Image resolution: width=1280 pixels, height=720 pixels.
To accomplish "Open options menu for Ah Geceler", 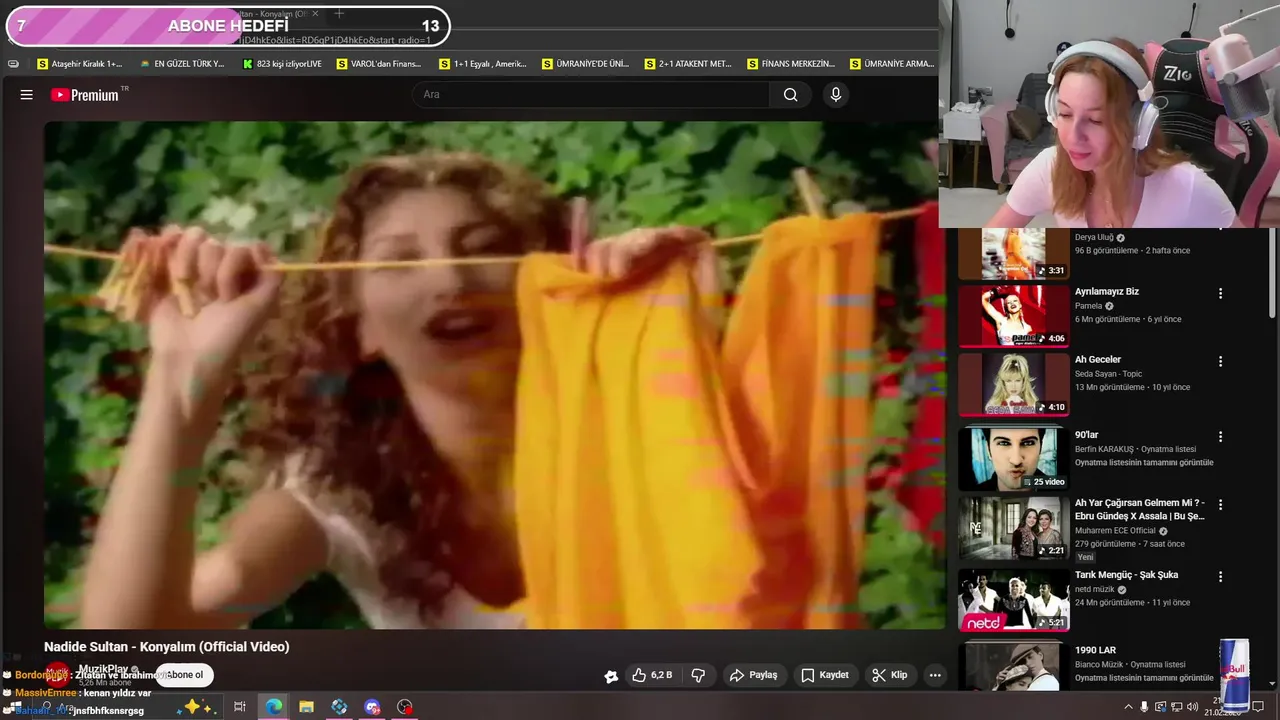I will point(1220,361).
